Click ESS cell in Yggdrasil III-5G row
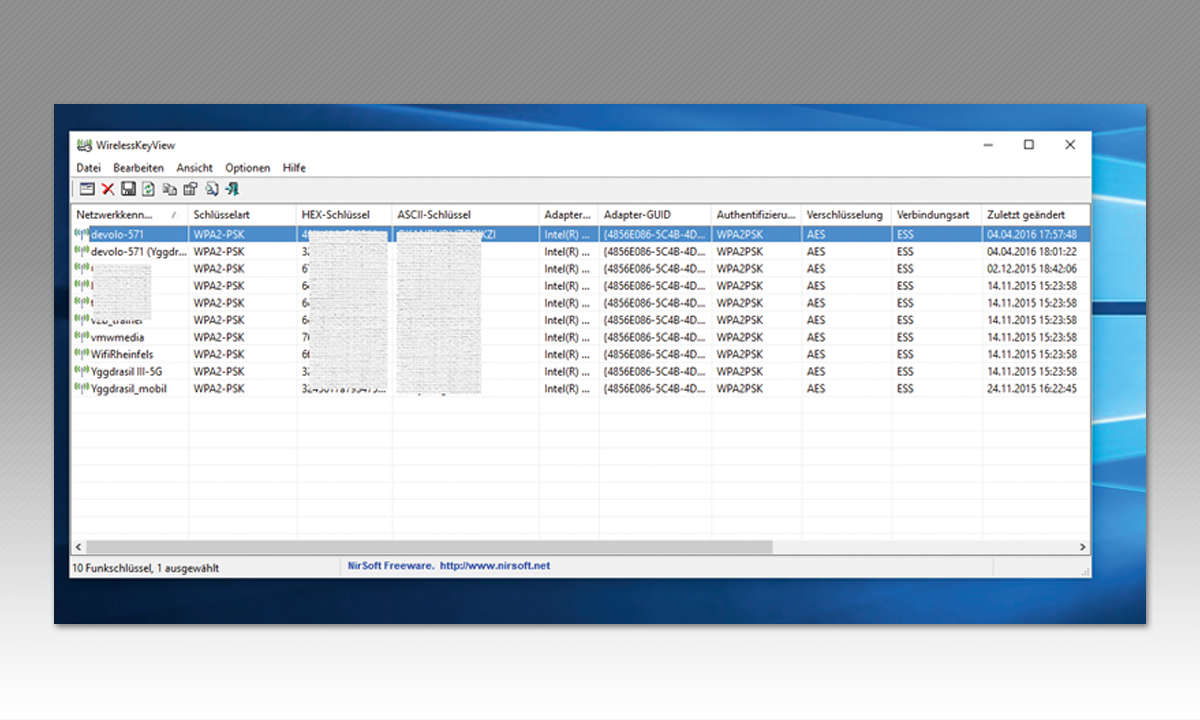The image size is (1200, 720). (905, 371)
